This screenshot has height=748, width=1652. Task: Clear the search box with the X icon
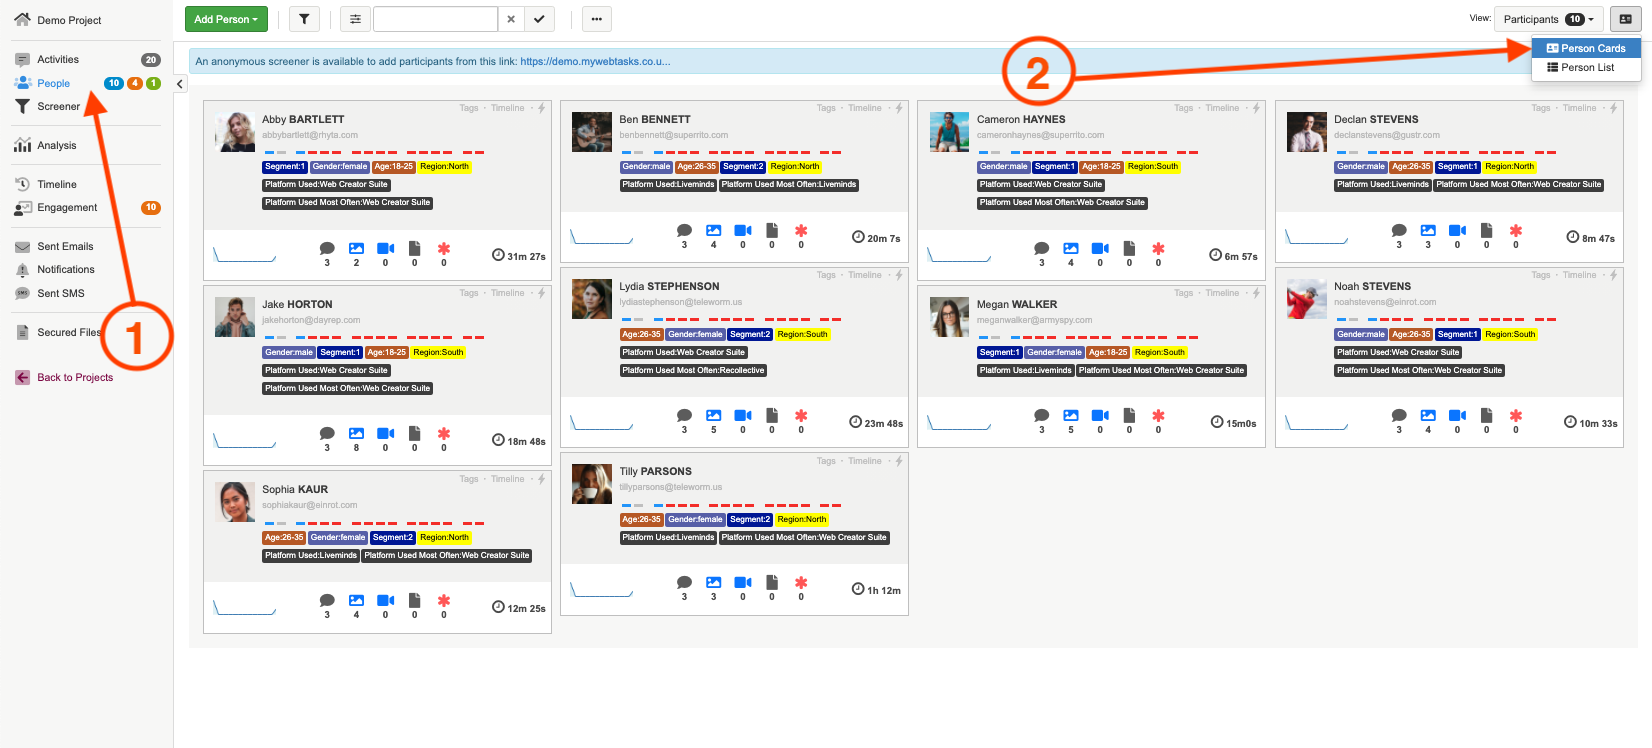(511, 19)
